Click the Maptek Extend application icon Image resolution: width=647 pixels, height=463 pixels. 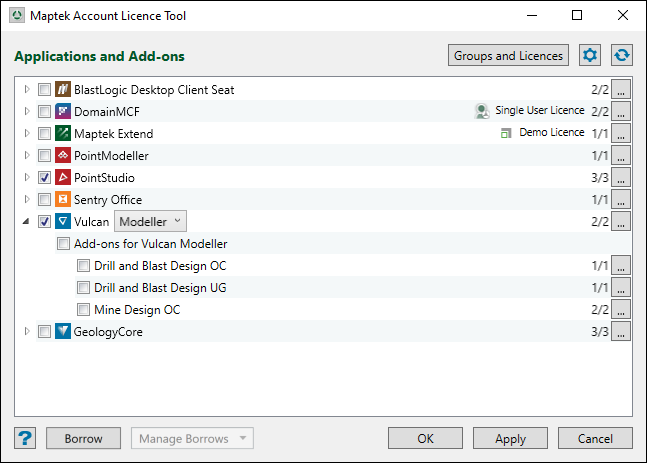(x=63, y=134)
